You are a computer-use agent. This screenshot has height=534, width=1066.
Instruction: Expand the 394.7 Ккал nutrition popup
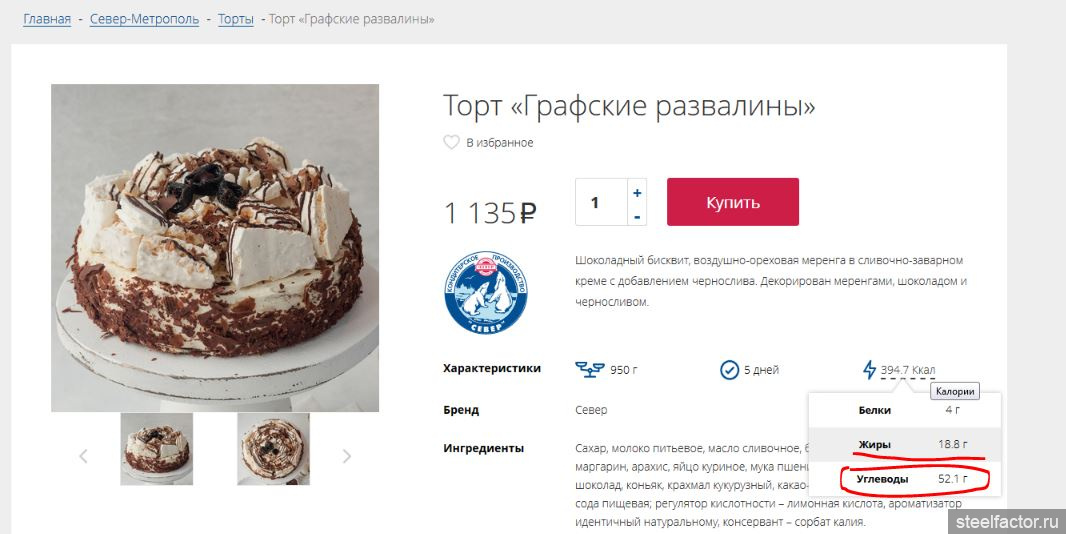coord(908,370)
